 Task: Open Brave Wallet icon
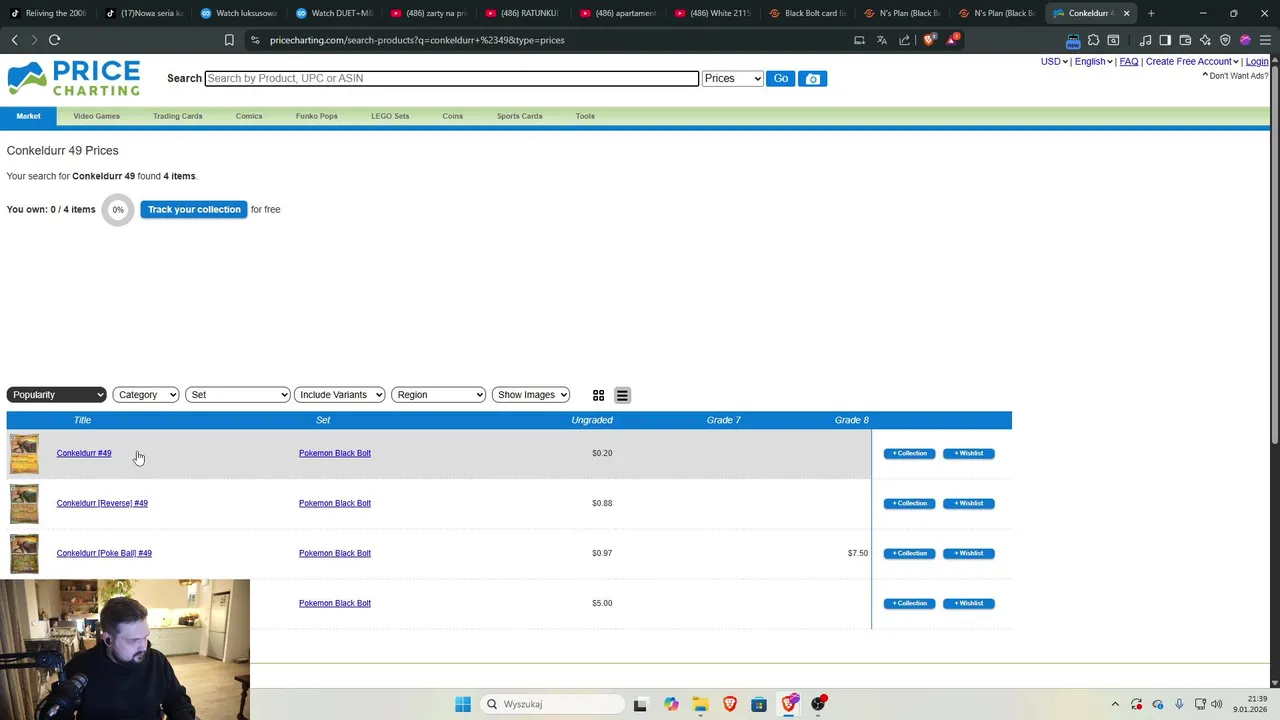click(x=1185, y=40)
